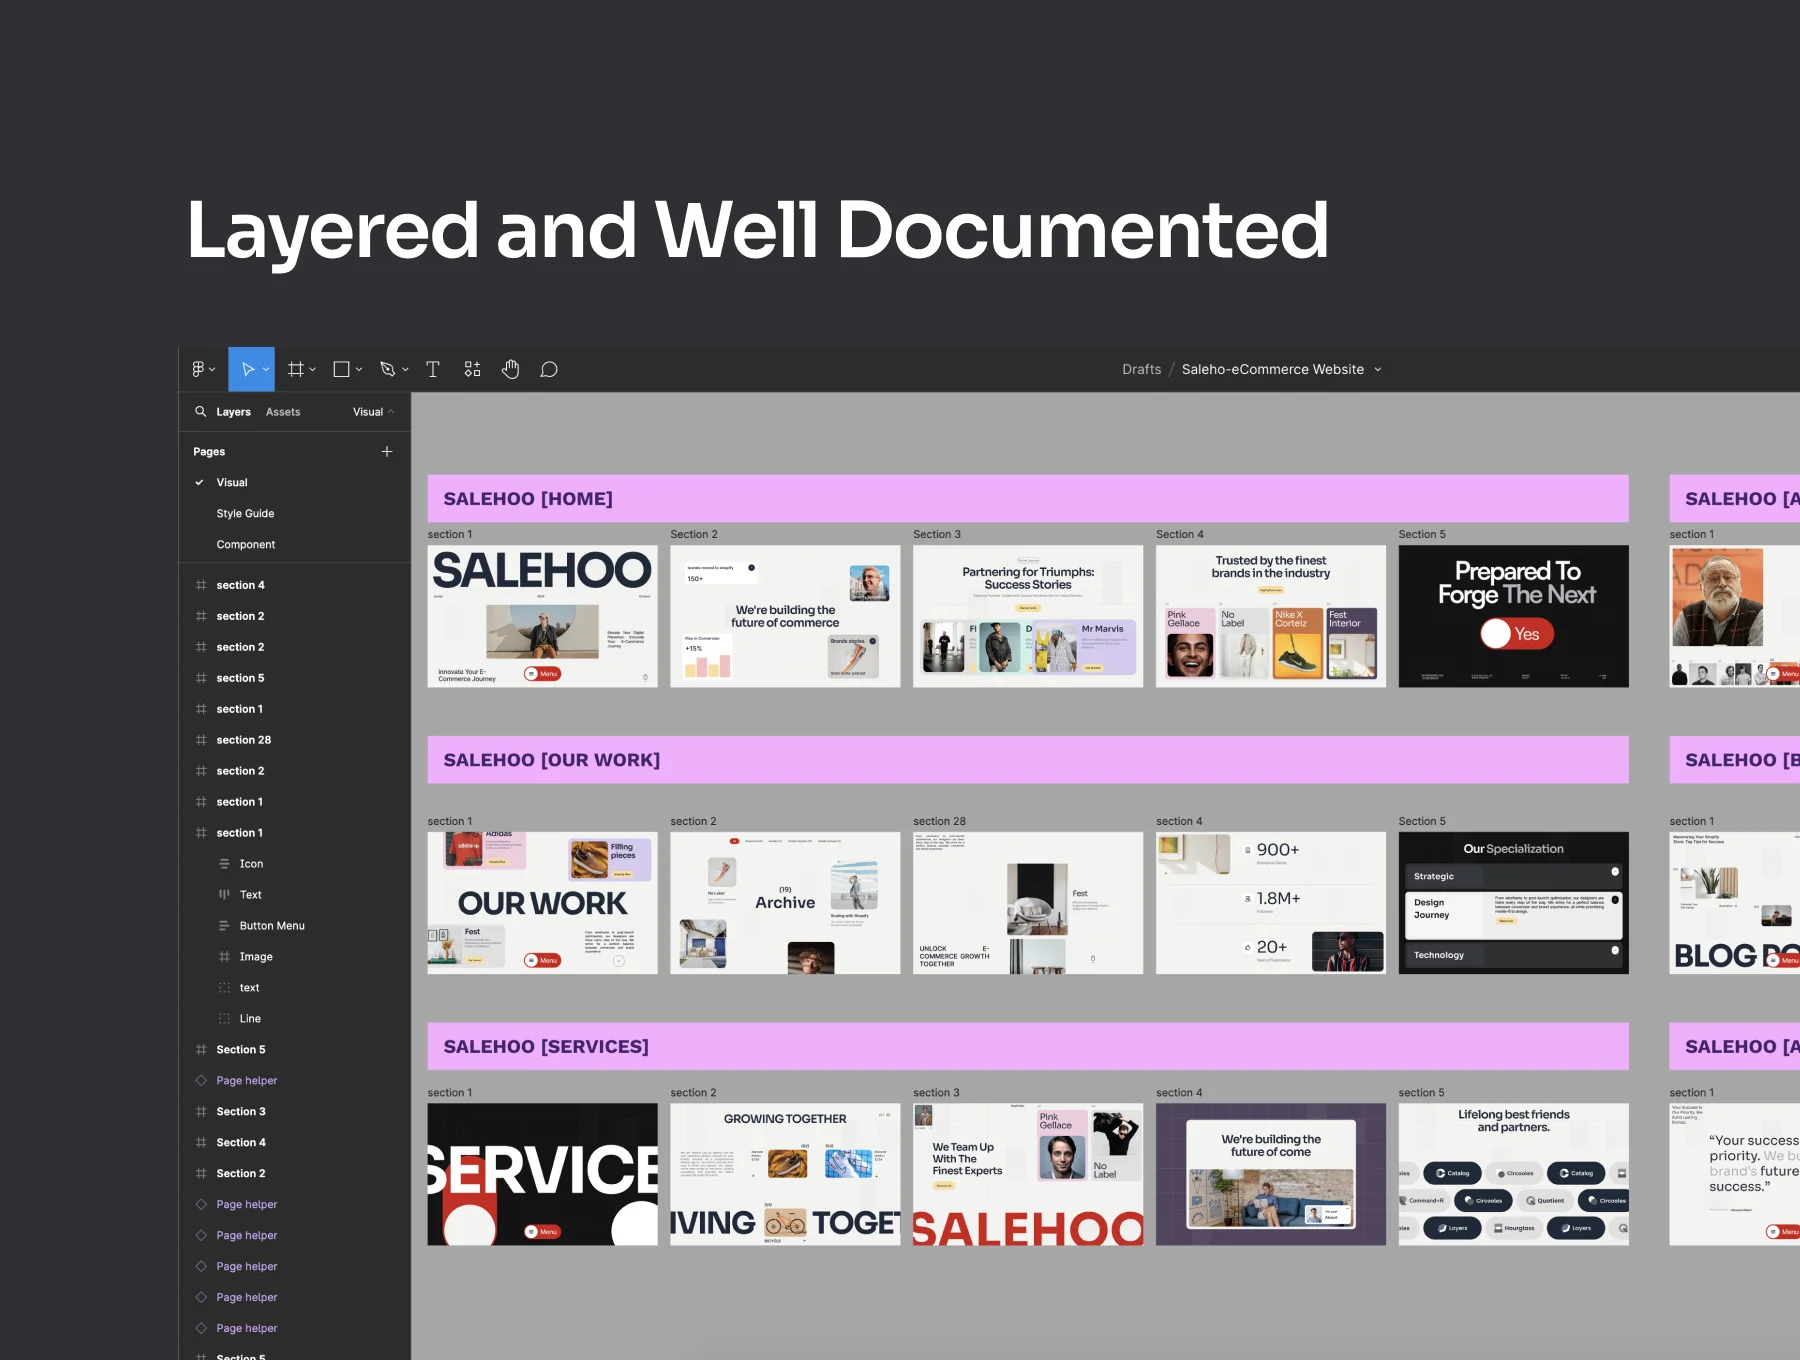This screenshot has width=1800, height=1360.
Task: Open the Figma main menu icon
Action: (x=198, y=369)
